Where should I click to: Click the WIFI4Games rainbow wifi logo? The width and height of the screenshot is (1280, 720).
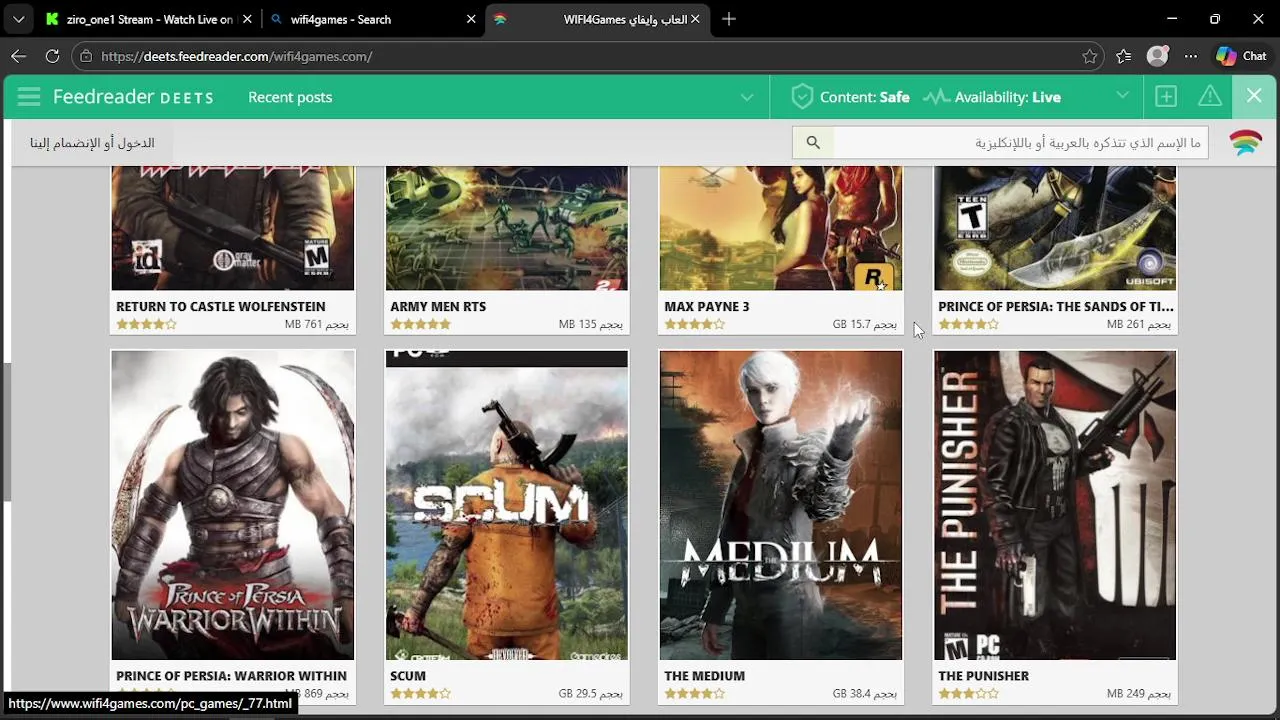pyautogui.click(x=1245, y=143)
